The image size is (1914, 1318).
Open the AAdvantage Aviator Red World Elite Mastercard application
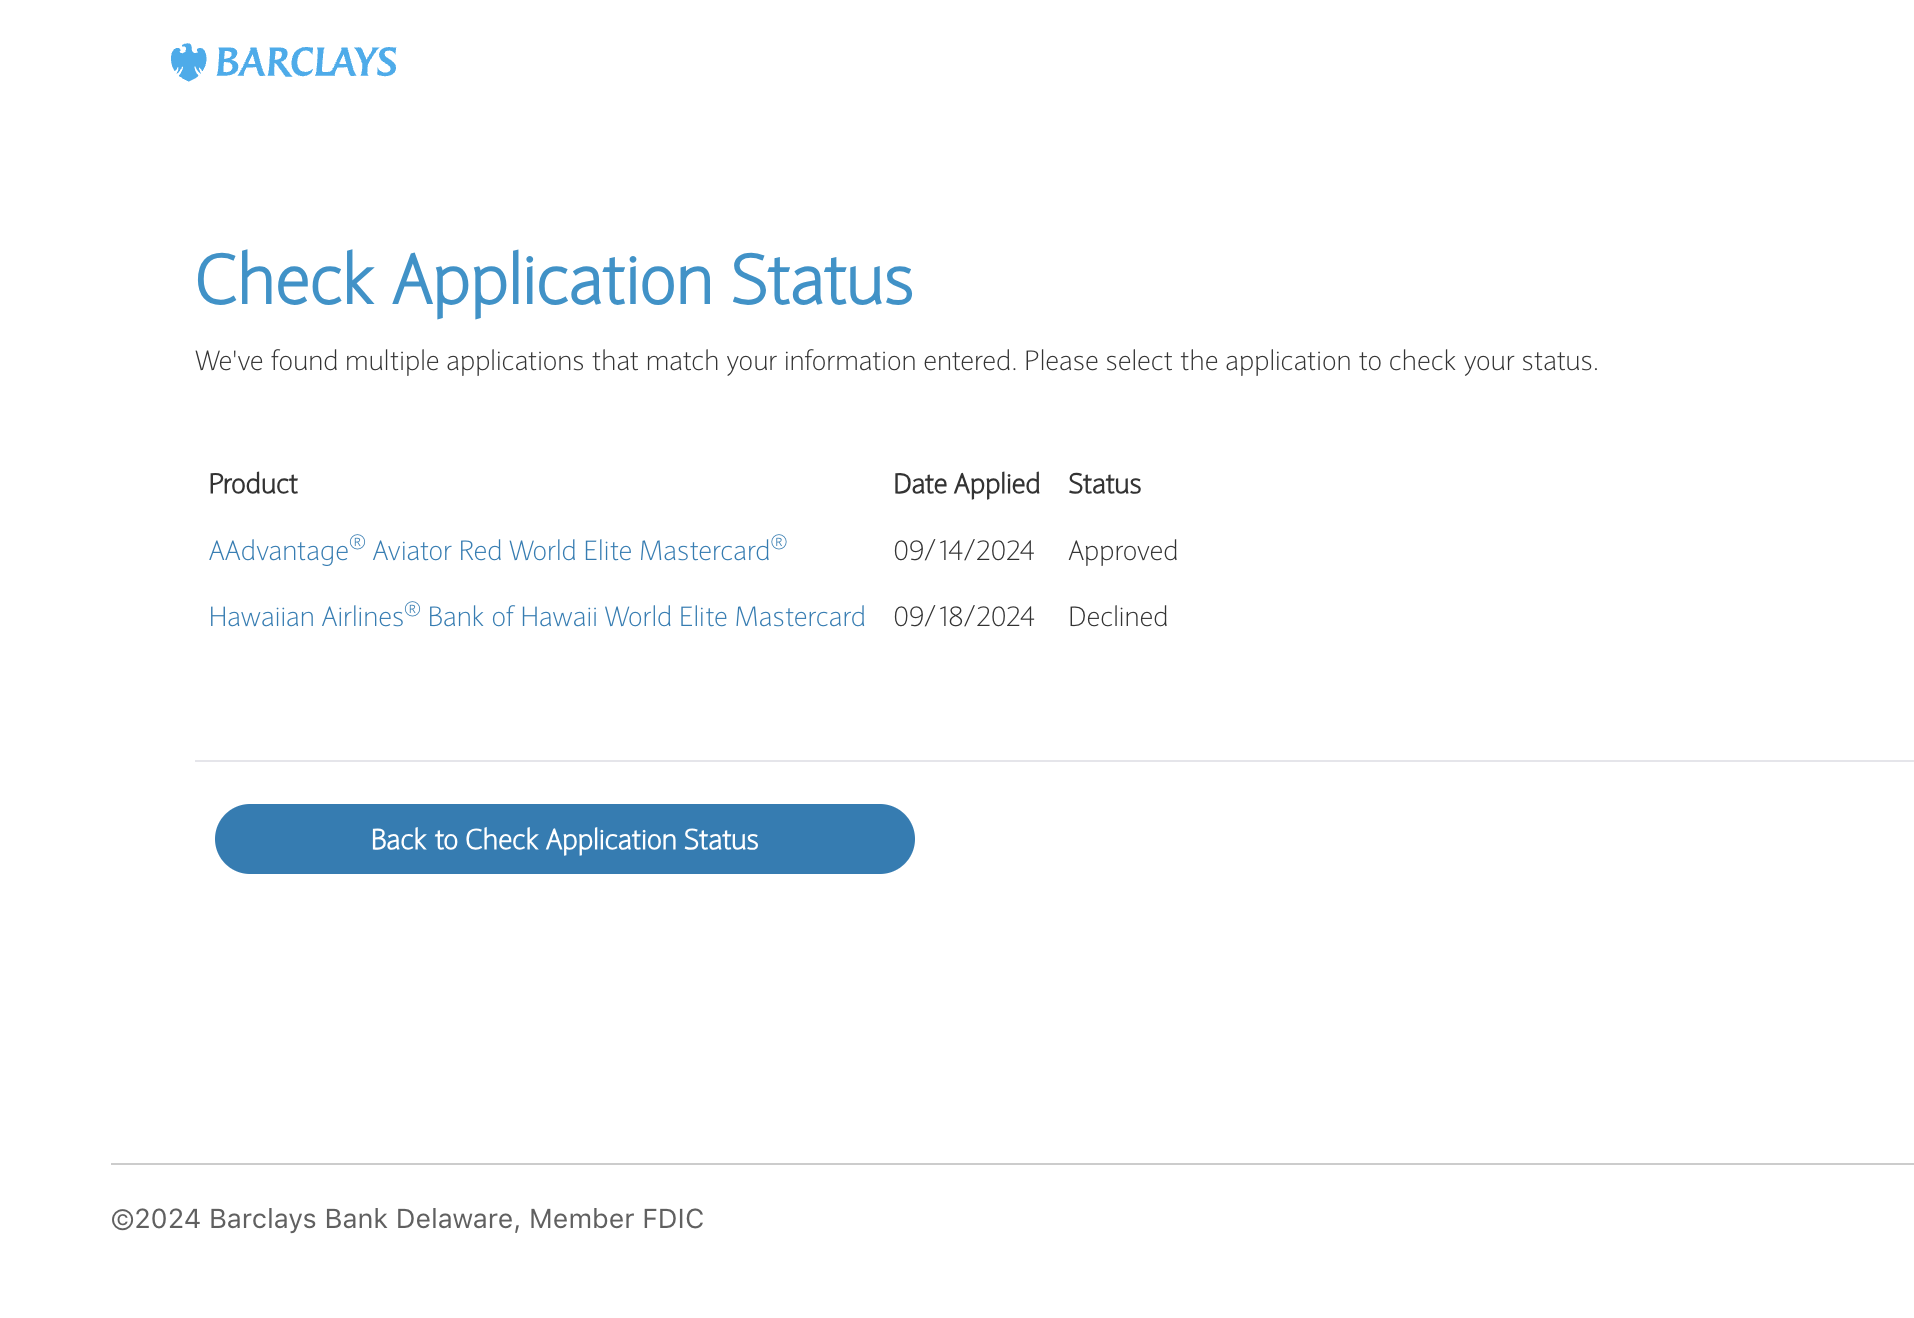tap(498, 550)
